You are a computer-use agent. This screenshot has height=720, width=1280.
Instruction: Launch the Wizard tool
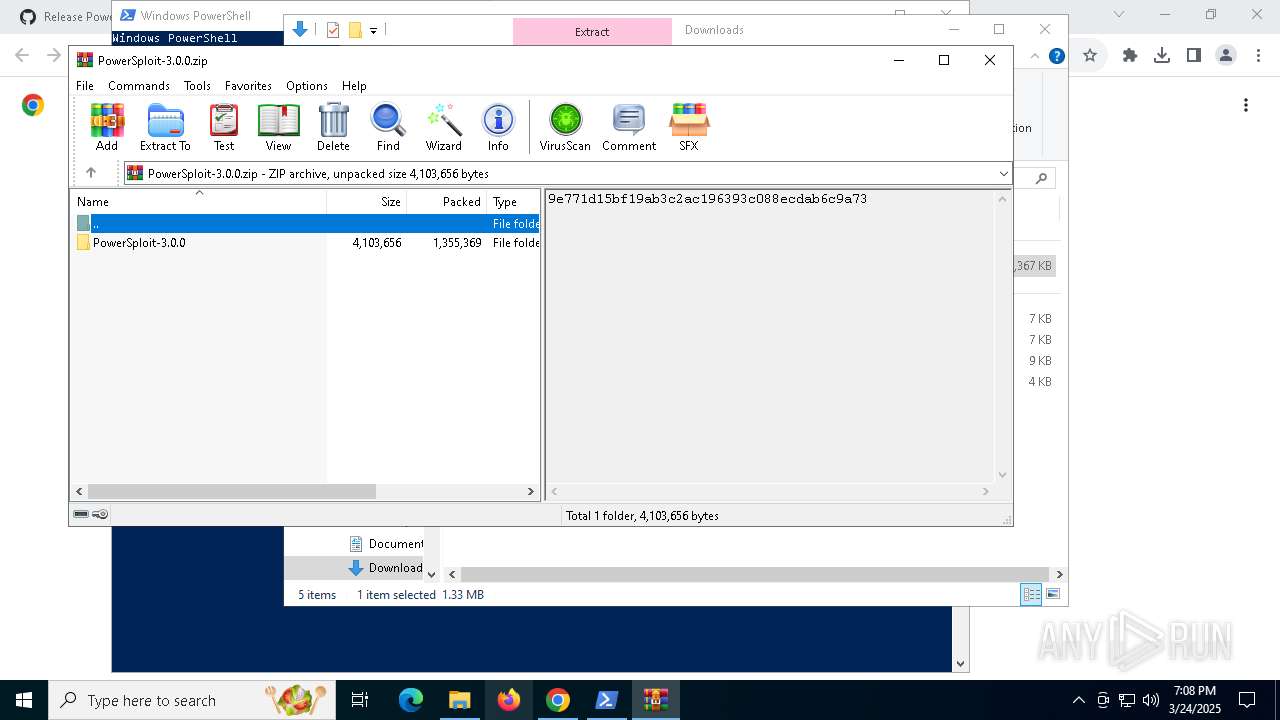pos(443,127)
